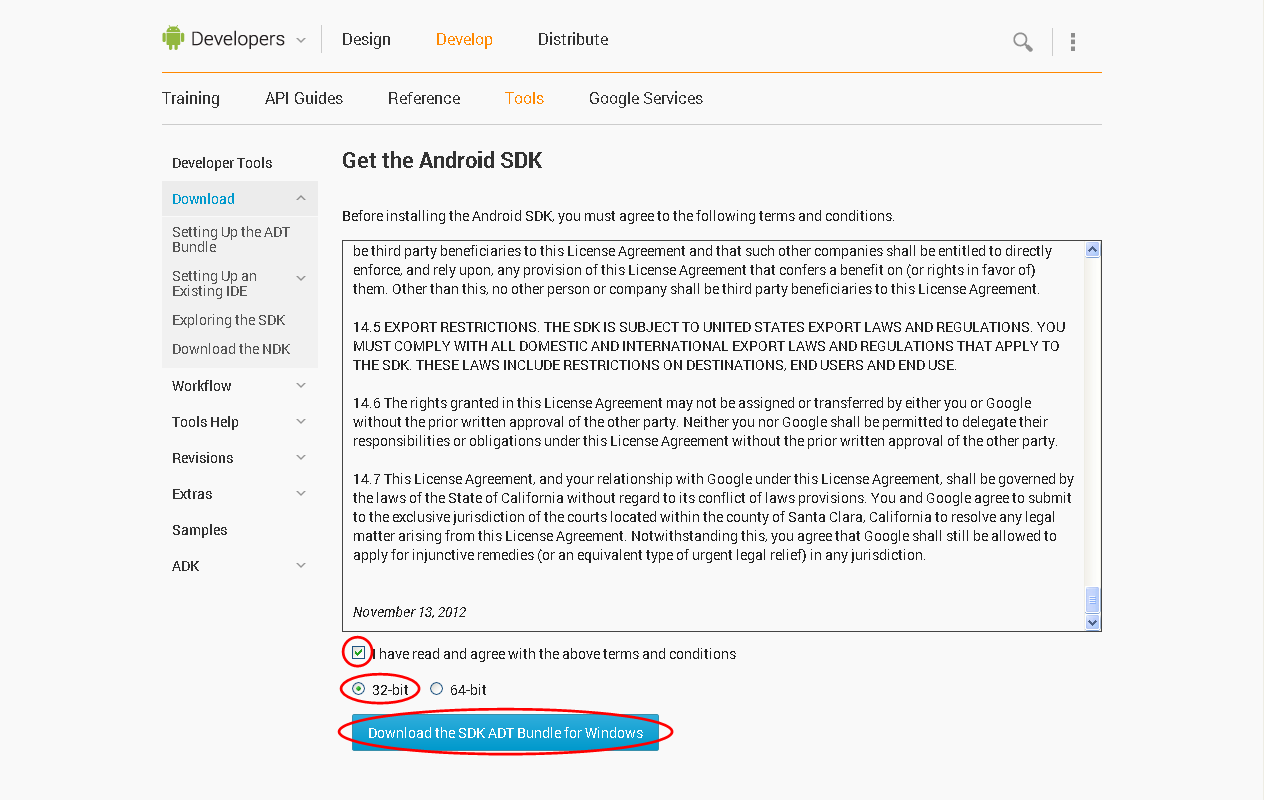Open Workflow sidebar item

[202, 386]
